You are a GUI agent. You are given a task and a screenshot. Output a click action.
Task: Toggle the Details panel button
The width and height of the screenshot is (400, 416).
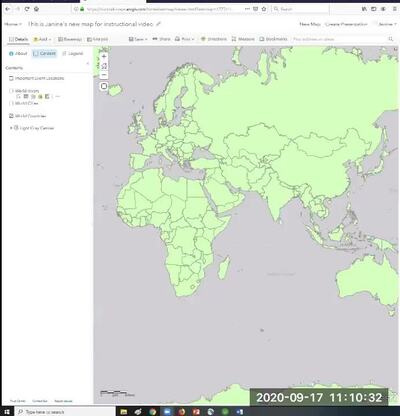[18, 39]
